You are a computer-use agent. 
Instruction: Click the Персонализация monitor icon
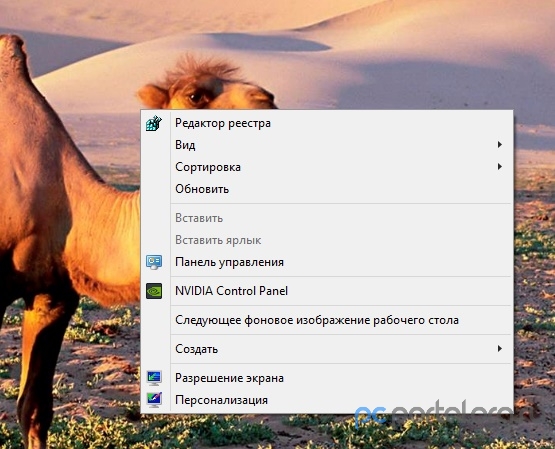pos(154,400)
